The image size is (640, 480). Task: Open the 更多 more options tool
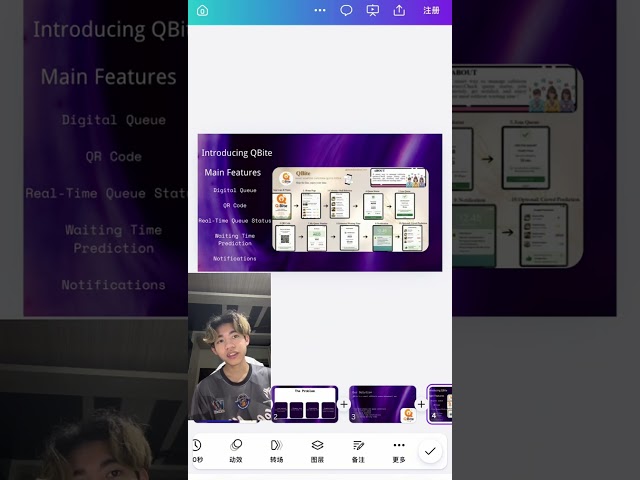(x=399, y=451)
